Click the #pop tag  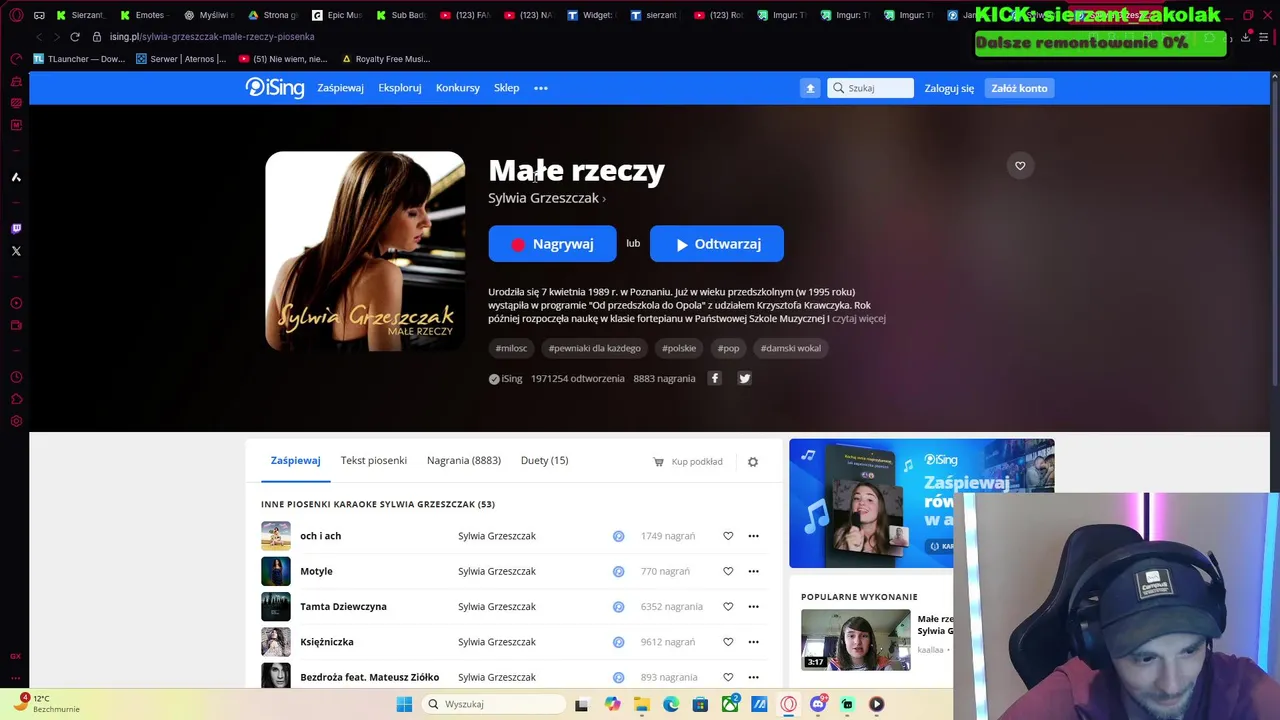728,348
